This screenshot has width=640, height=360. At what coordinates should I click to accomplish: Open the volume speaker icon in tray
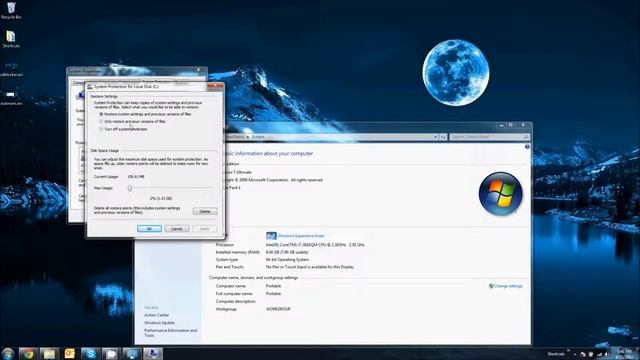coord(607,354)
